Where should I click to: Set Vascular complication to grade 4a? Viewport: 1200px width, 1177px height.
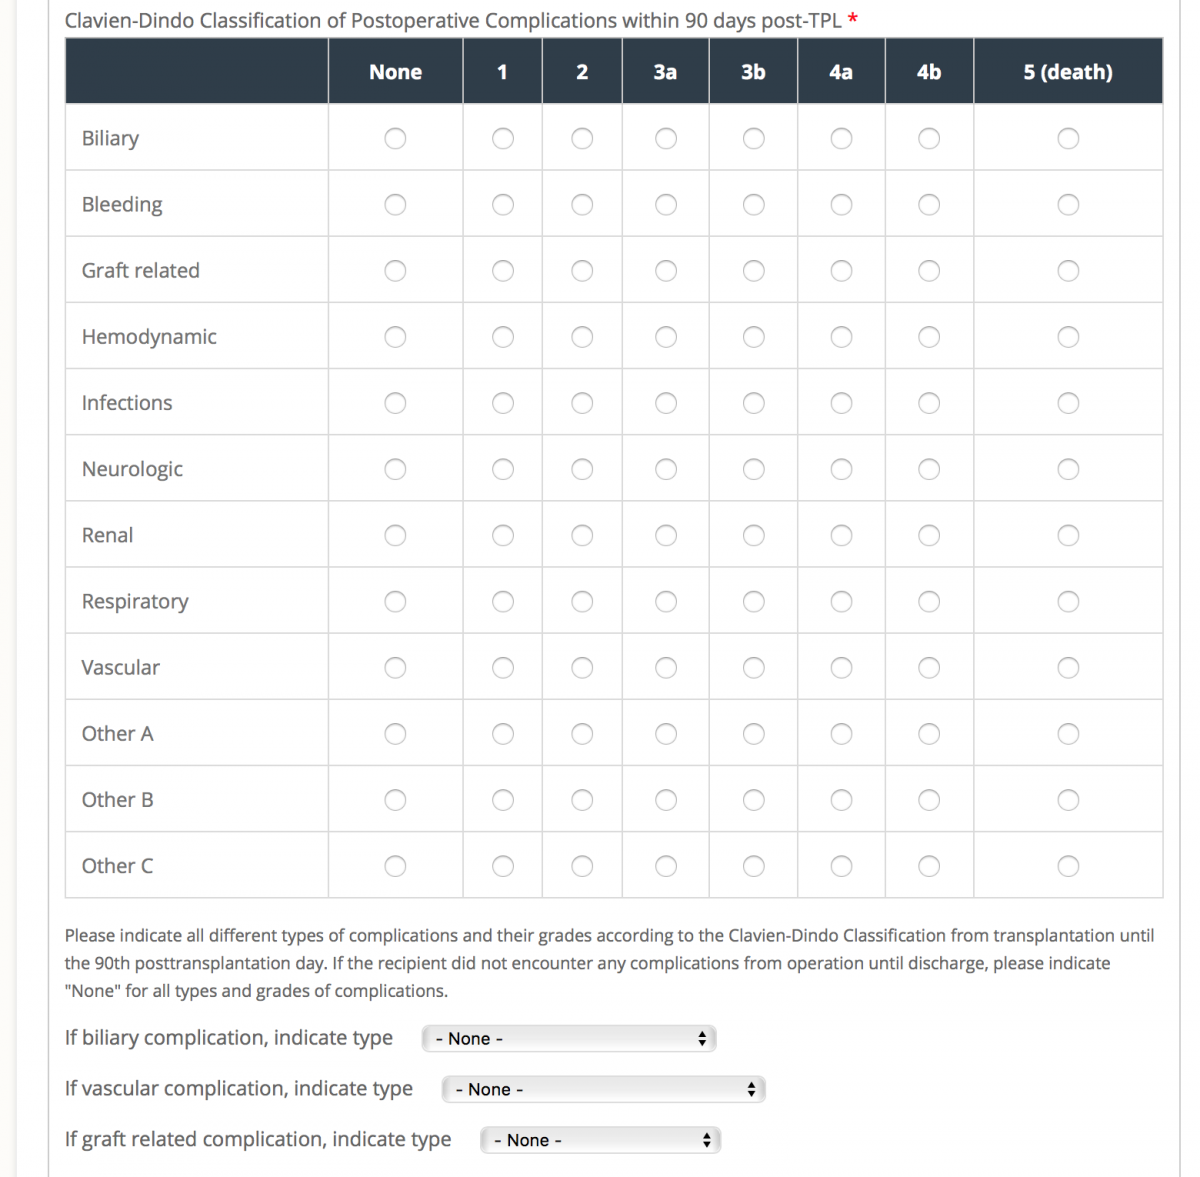click(842, 668)
